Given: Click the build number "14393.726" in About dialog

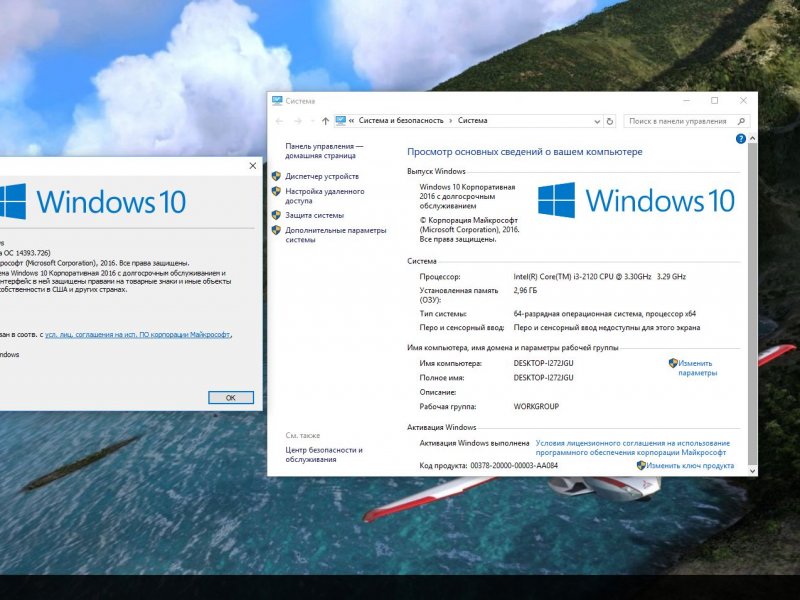Looking at the screenshot, I should [x=32, y=253].
